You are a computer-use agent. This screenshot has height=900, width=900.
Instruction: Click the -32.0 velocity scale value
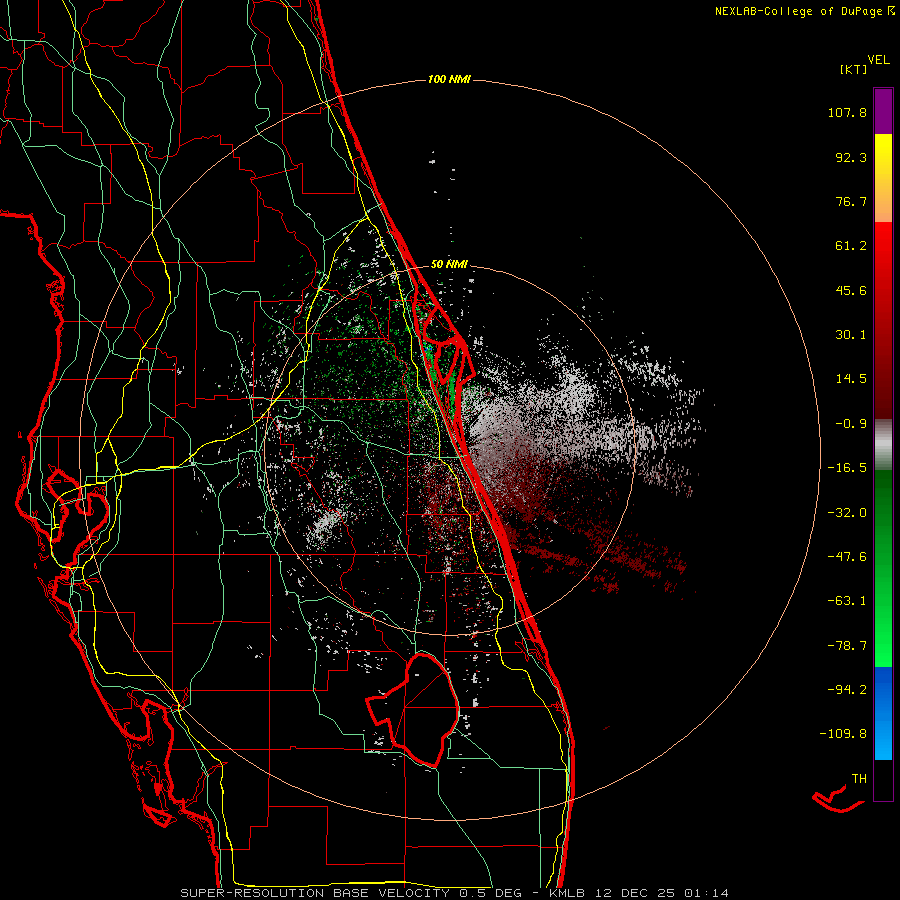click(847, 513)
